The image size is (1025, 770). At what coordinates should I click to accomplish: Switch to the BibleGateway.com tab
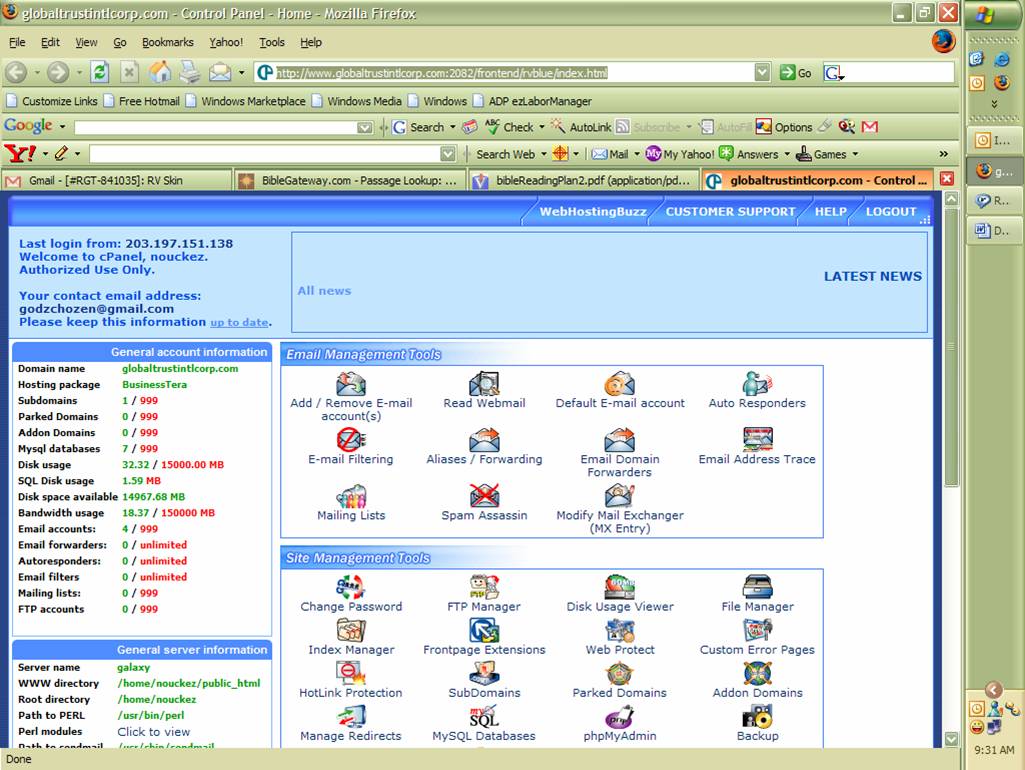click(x=348, y=181)
